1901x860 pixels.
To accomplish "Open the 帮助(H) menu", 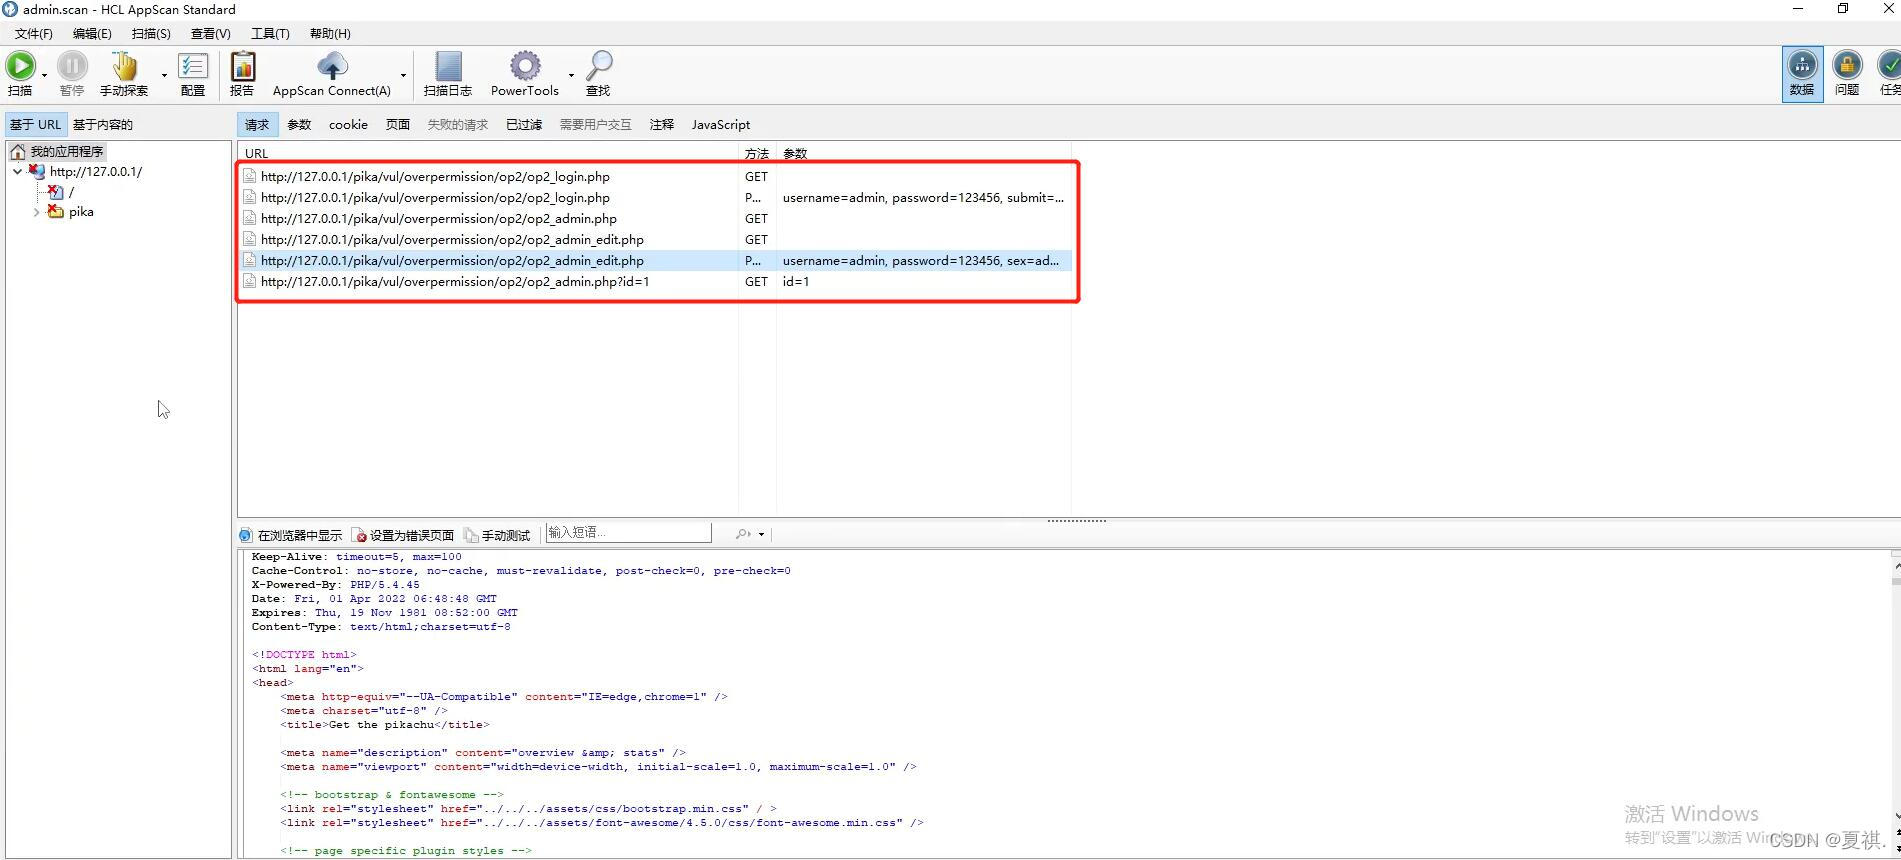I will click(330, 33).
